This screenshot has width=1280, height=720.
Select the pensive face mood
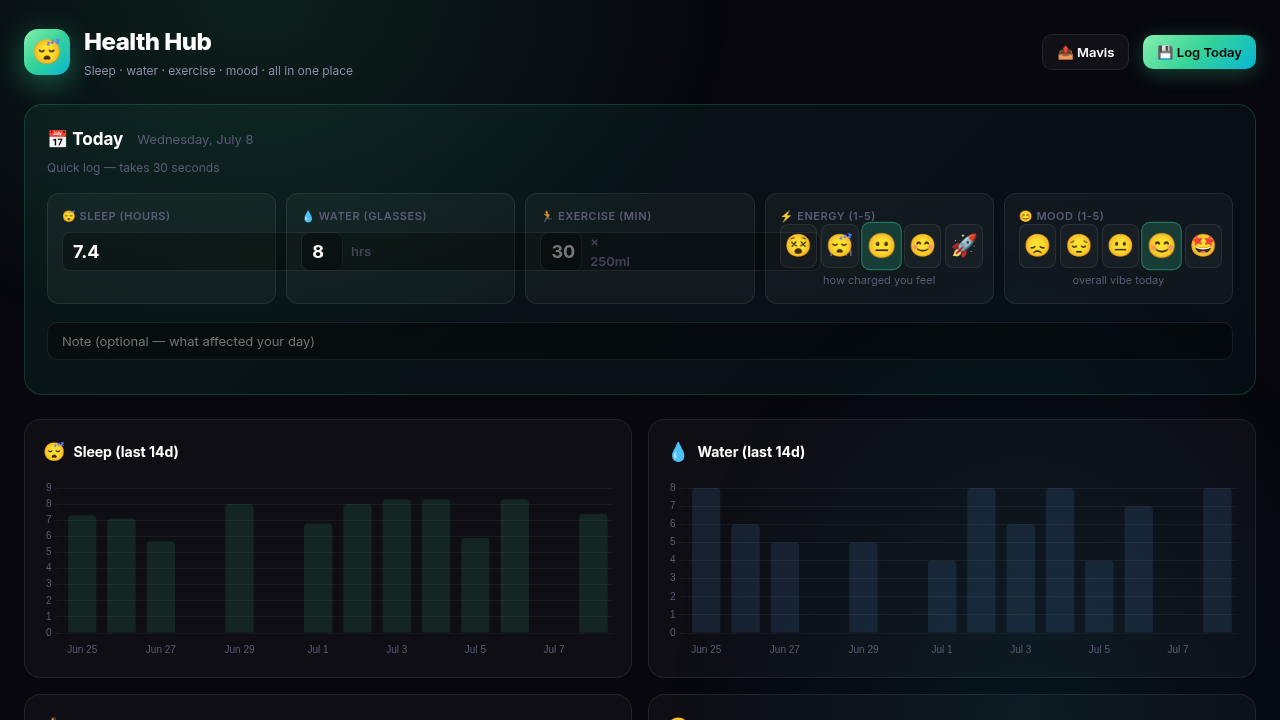[1079, 246]
